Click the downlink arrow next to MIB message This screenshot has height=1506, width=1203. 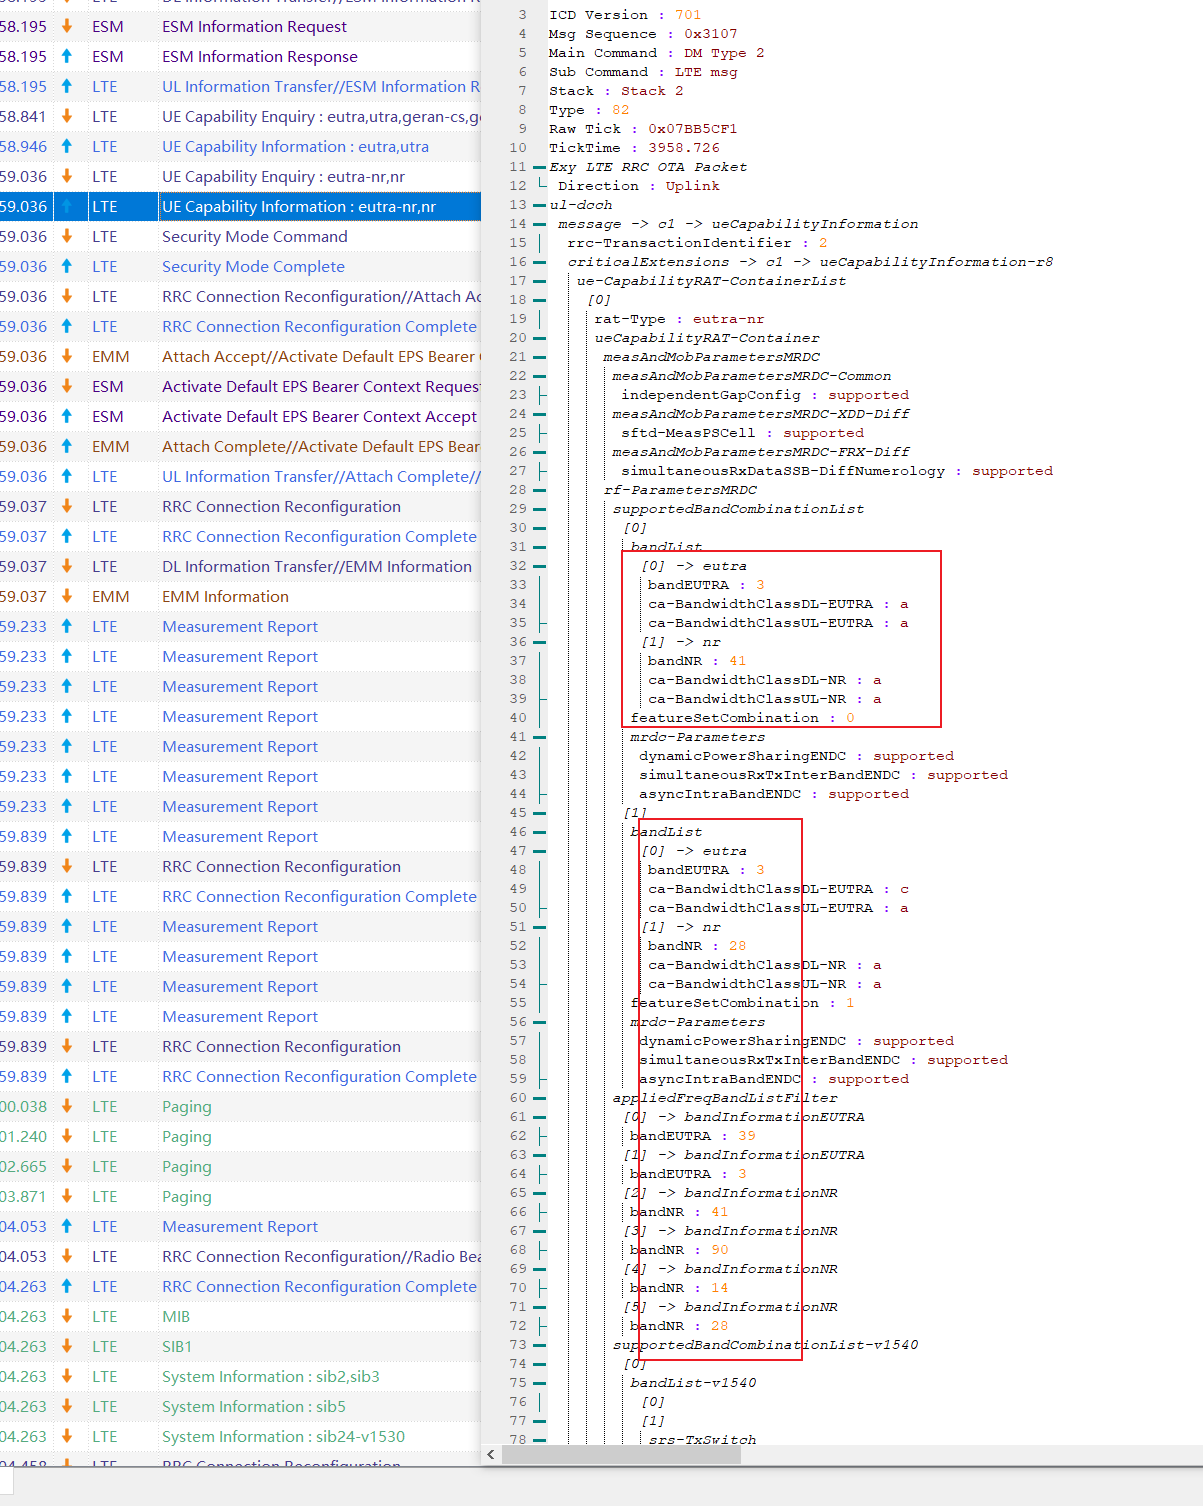point(67,1316)
